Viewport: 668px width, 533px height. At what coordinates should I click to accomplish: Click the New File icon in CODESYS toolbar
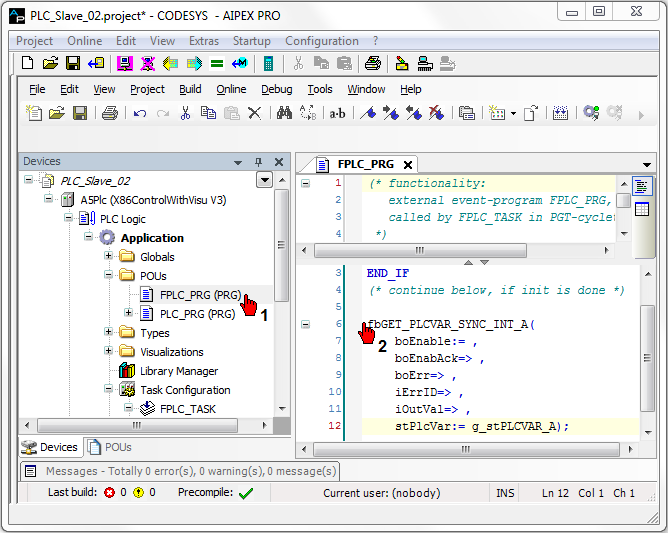click(x=34, y=113)
